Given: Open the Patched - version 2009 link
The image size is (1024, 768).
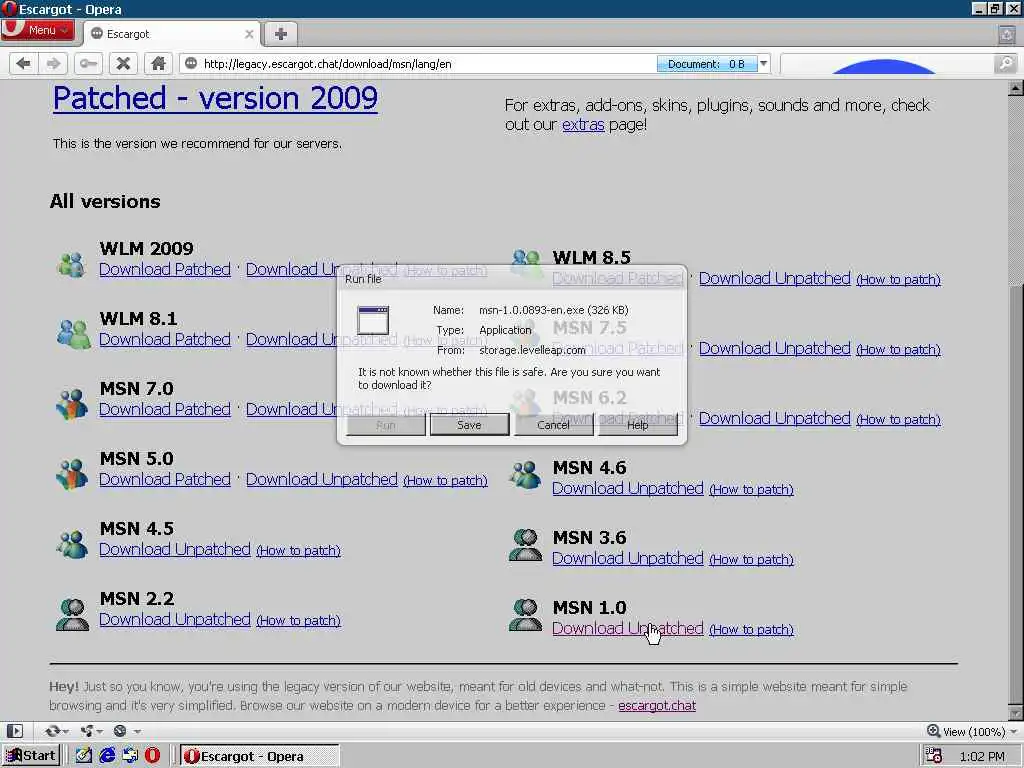Looking at the screenshot, I should [215, 98].
